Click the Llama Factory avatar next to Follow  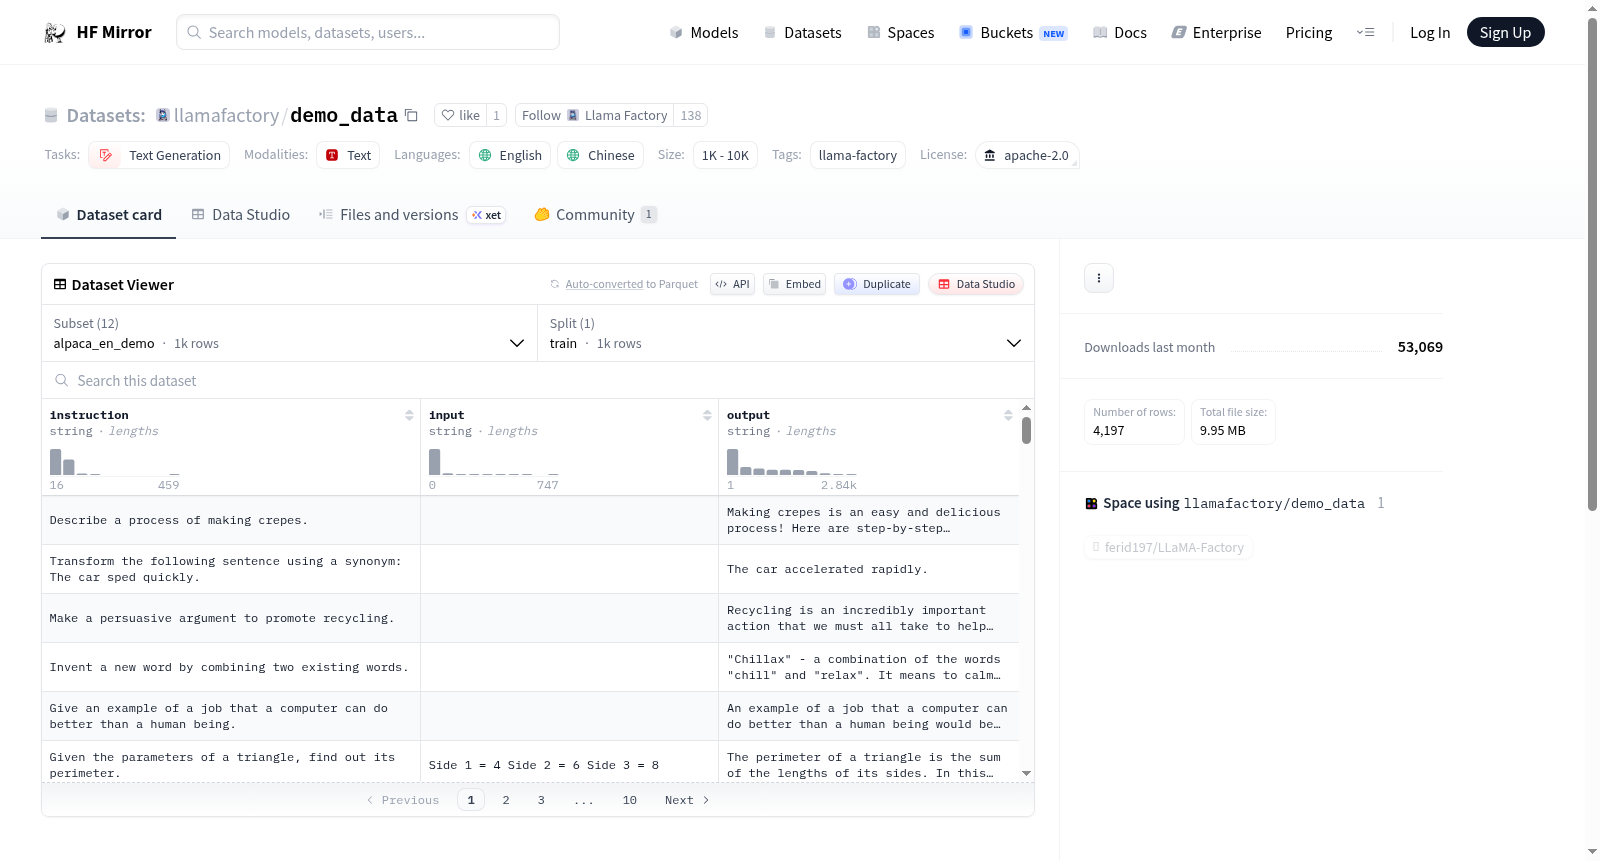click(x=573, y=115)
